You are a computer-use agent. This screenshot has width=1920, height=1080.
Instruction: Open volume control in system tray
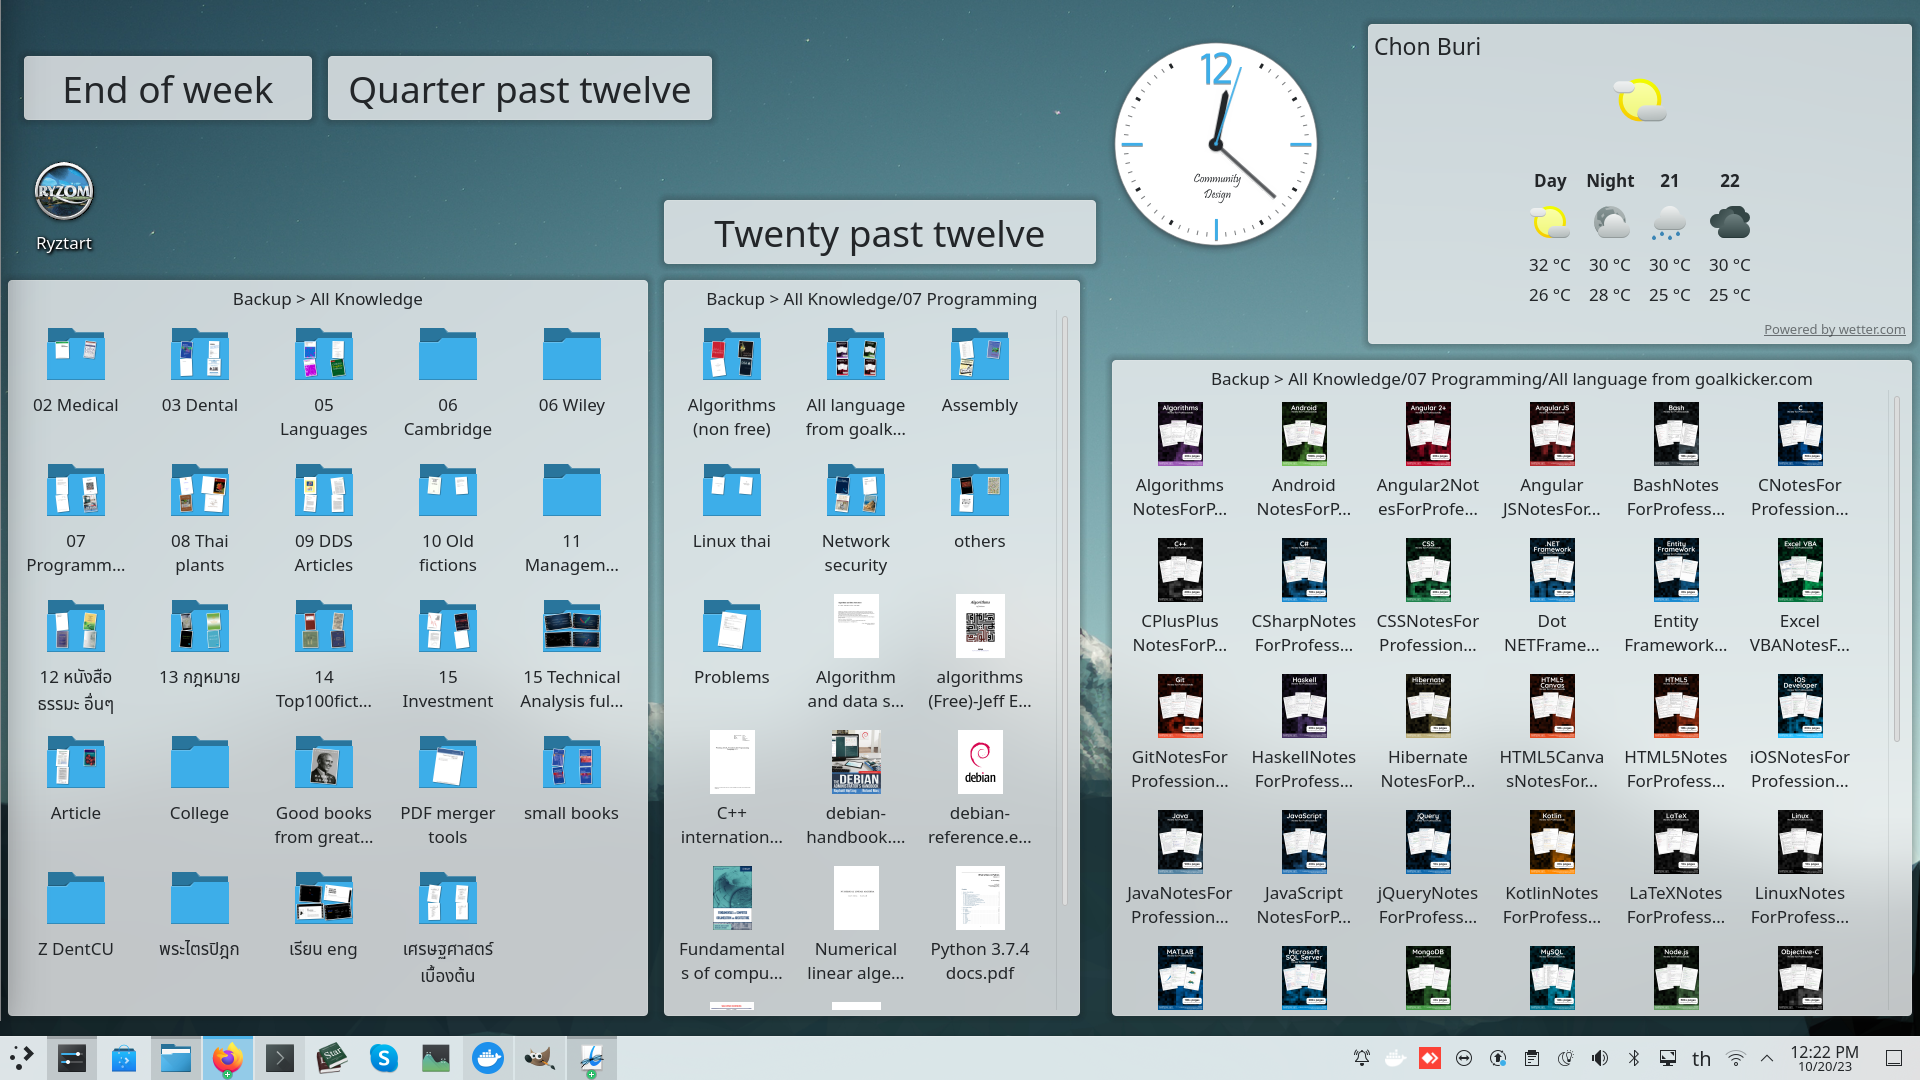(x=1600, y=1058)
